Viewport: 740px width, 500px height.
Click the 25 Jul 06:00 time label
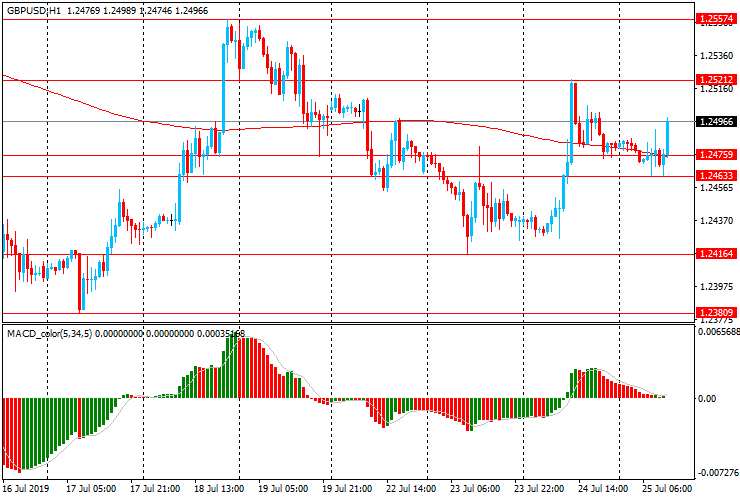tap(667, 488)
